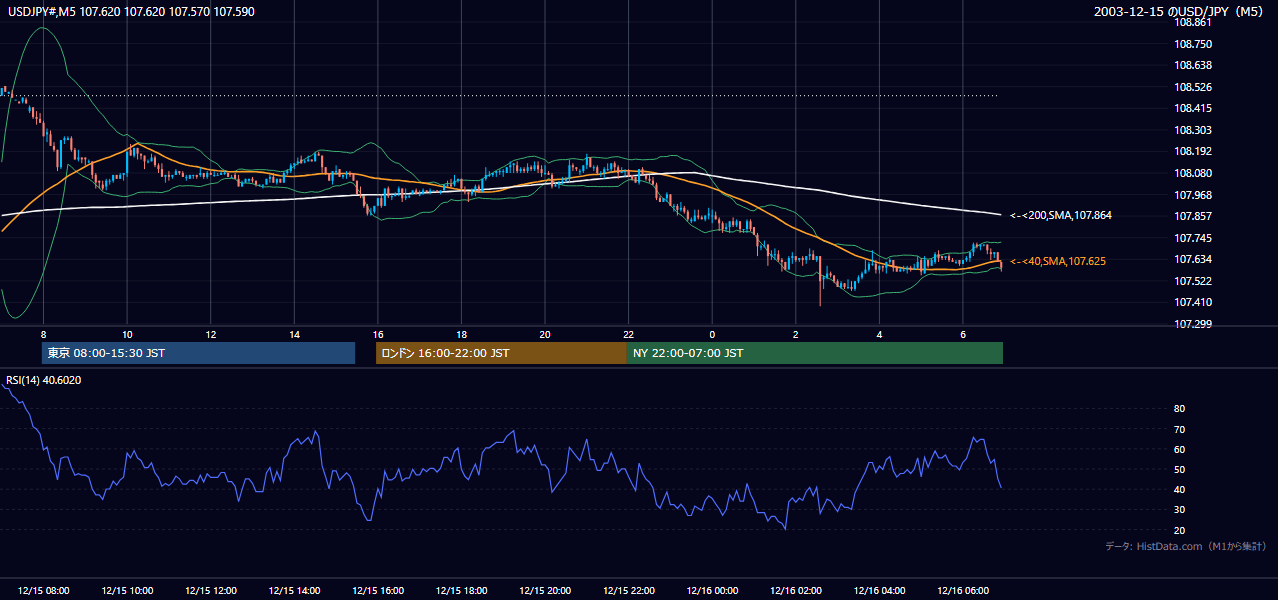The width and height of the screenshot is (1278, 600).
Task: Click the 12/15 14:00 time label
Action: click(294, 591)
